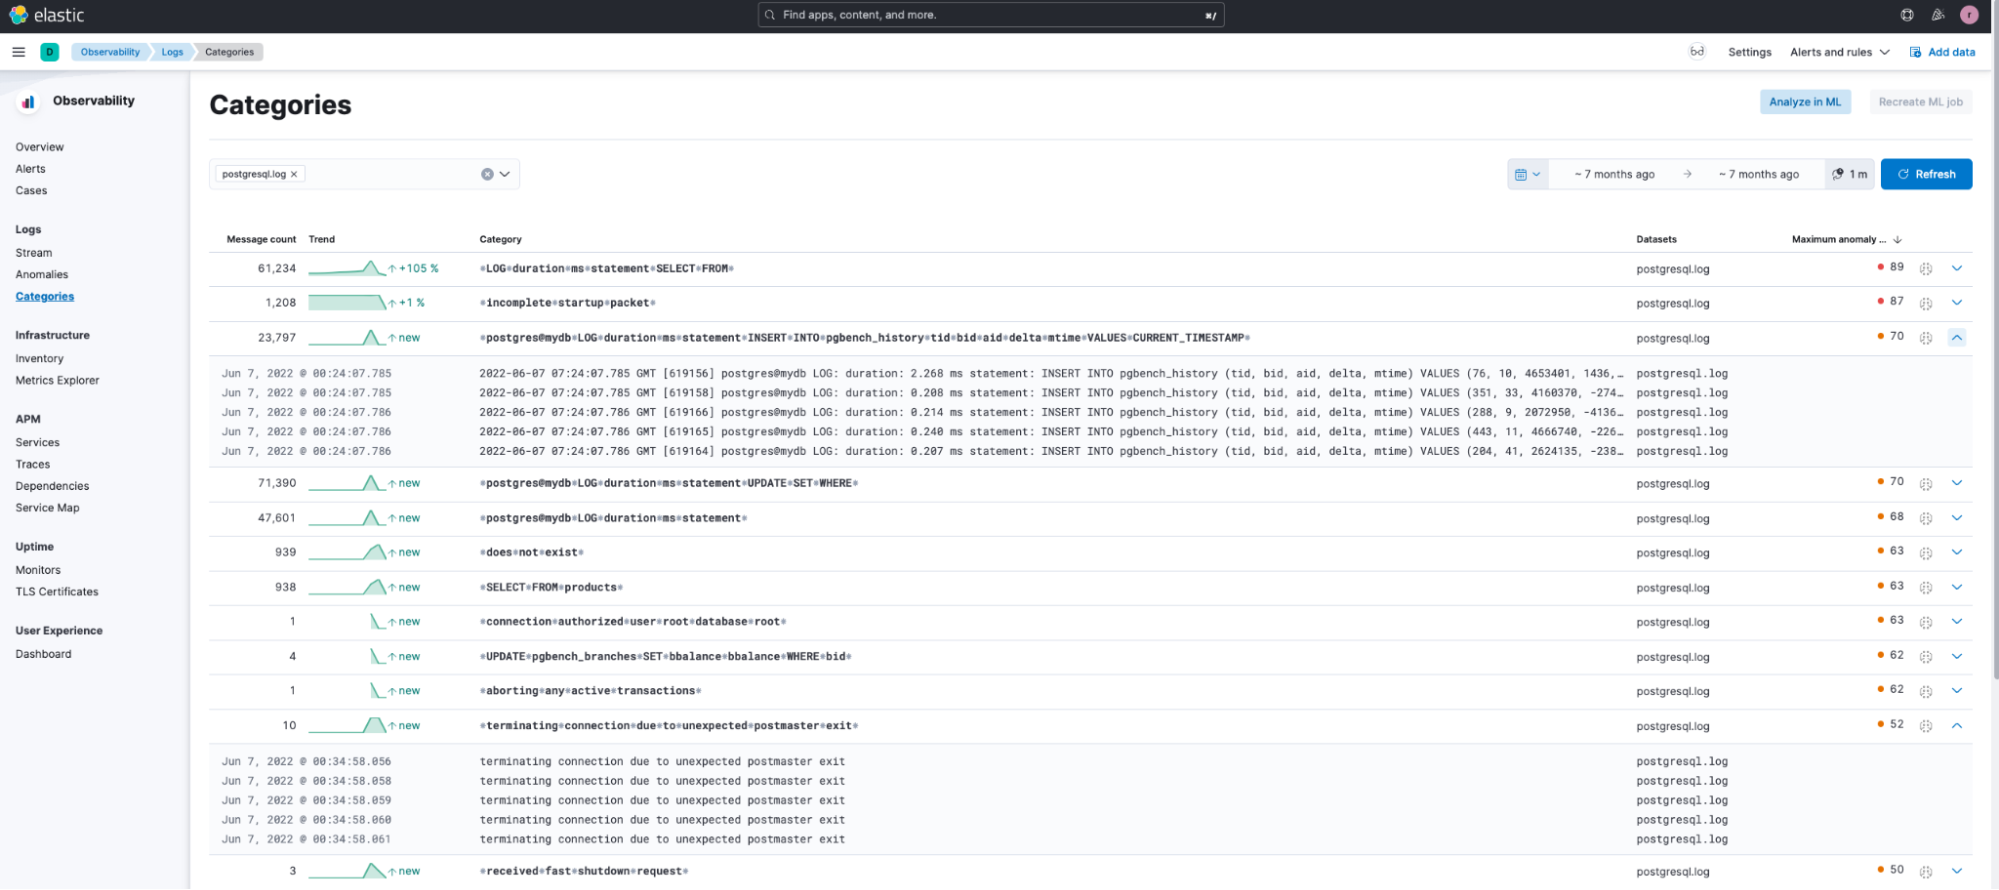Screen dimensions: 1999x890
Task: Open the newsfeed party icon
Action: (x=1938, y=15)
